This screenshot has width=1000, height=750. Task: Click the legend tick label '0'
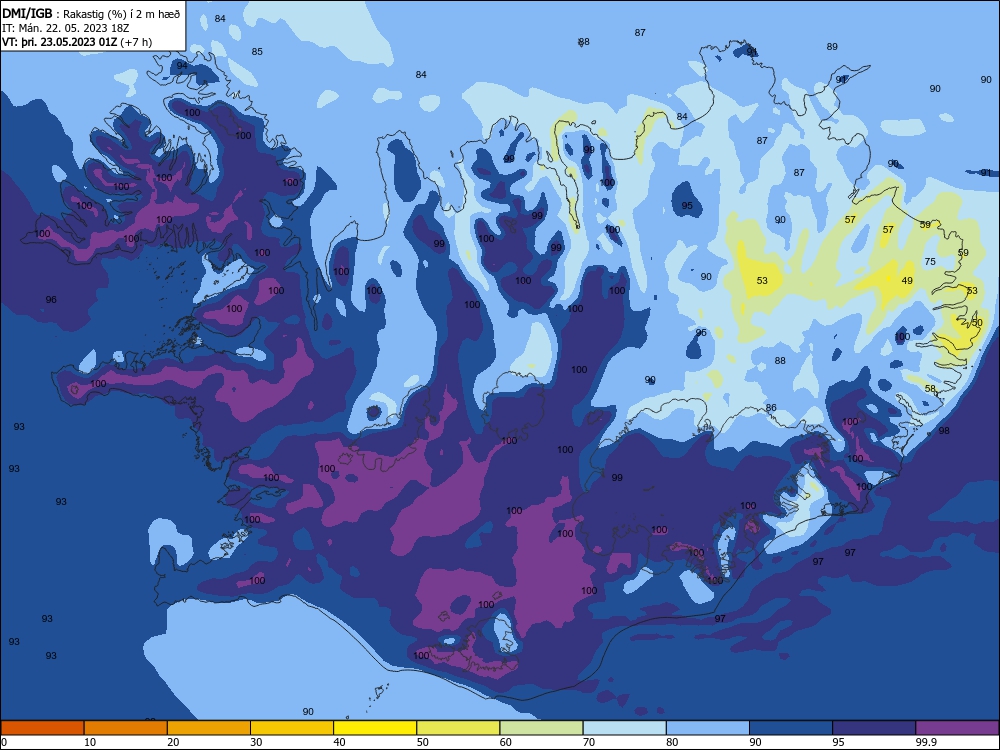[x=4, y=742]
